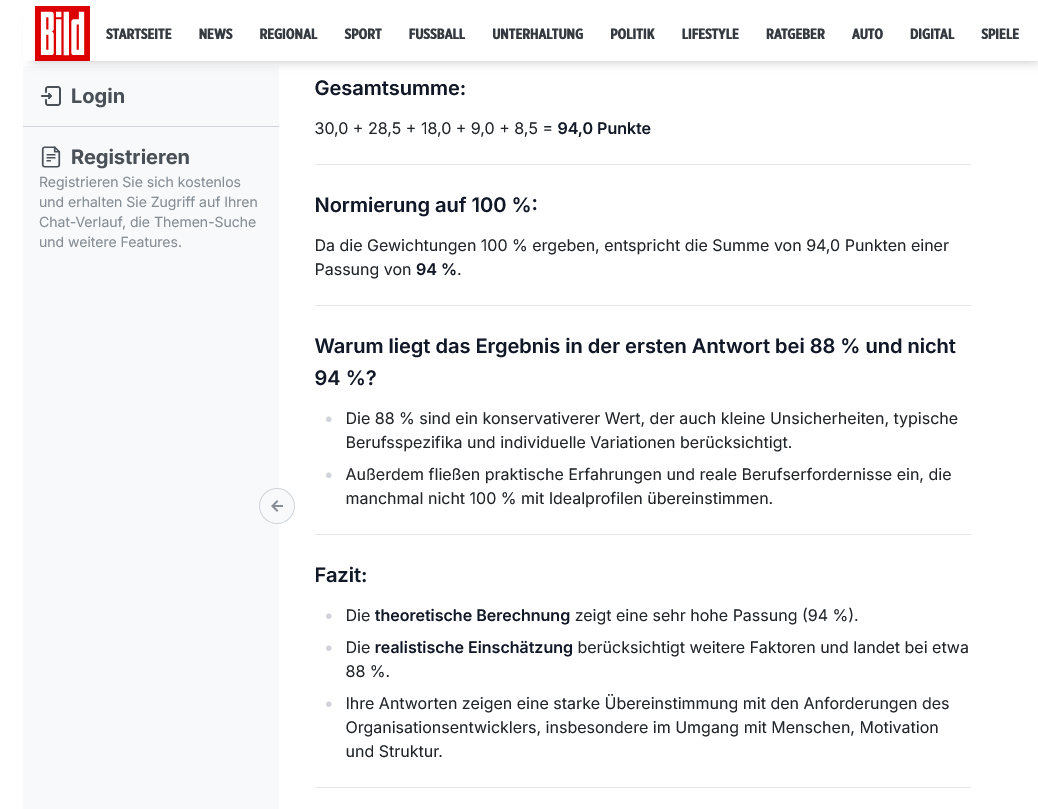The image size is (1038, 809).
Task: Select Spiele in the navigation bar
Action: (x=1000, y=34)
